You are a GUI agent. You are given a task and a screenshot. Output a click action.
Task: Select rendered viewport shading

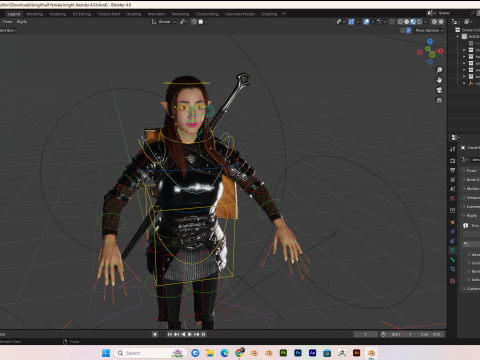click(x=420, y=22)
